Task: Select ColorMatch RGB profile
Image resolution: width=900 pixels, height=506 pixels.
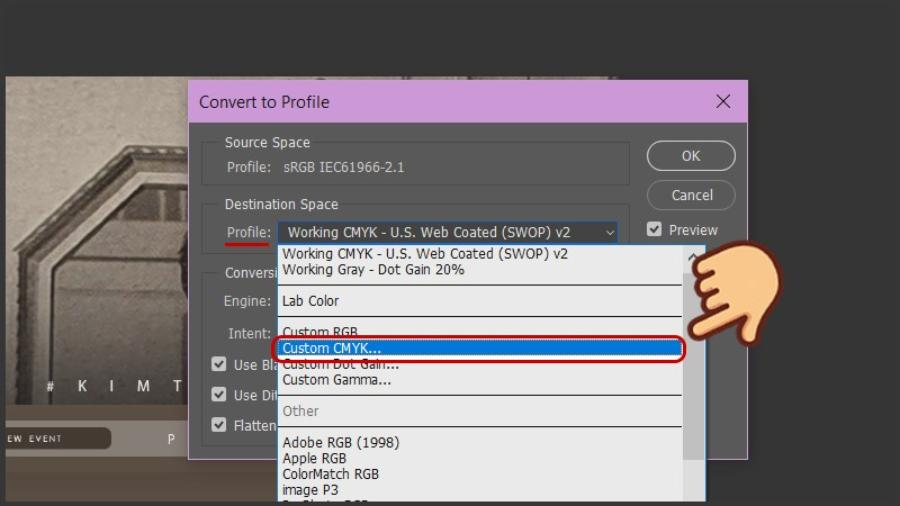Action: [x=330, y=474]
